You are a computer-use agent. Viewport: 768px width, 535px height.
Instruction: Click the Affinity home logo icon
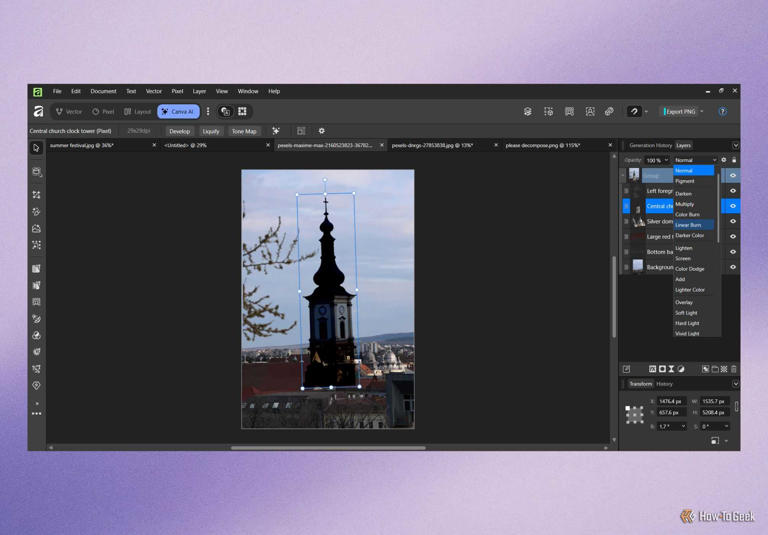pos(39,112)
